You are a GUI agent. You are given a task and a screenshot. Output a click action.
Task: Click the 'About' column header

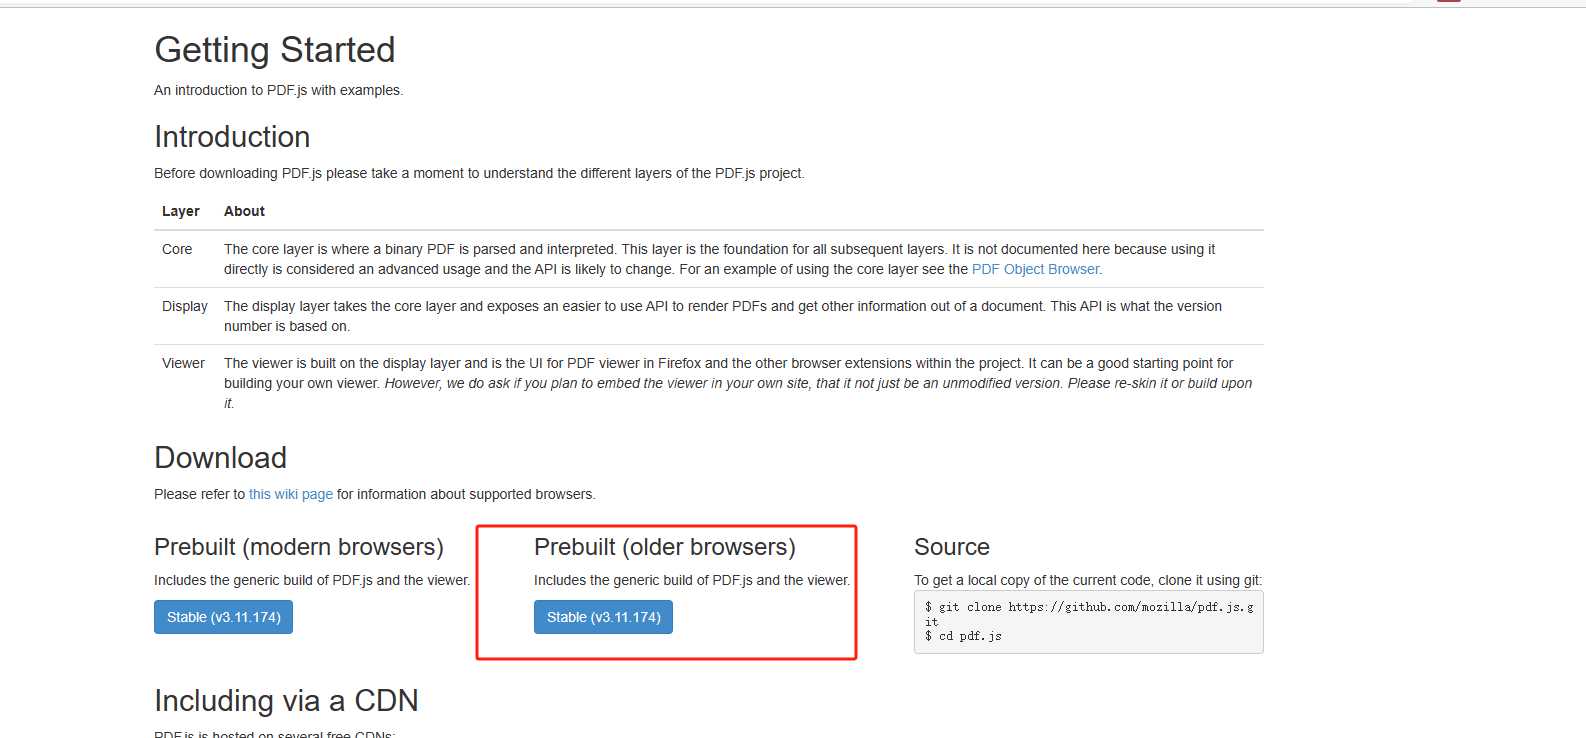point(244,211)
